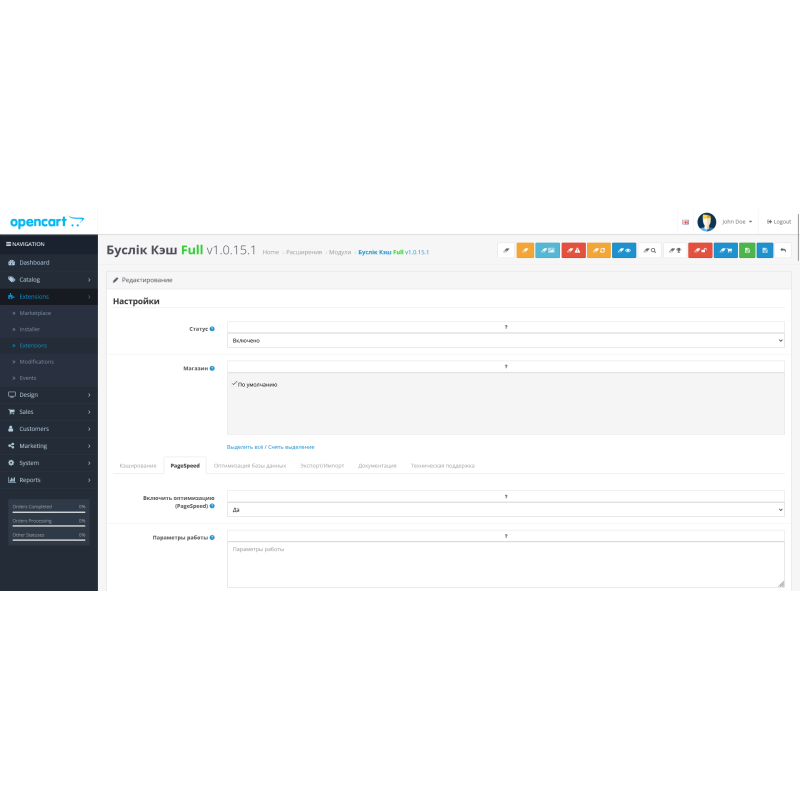Open the PageSpeed optimization dropdown showing Да
This screenshot has width=800, height=800.
[505, 509]
